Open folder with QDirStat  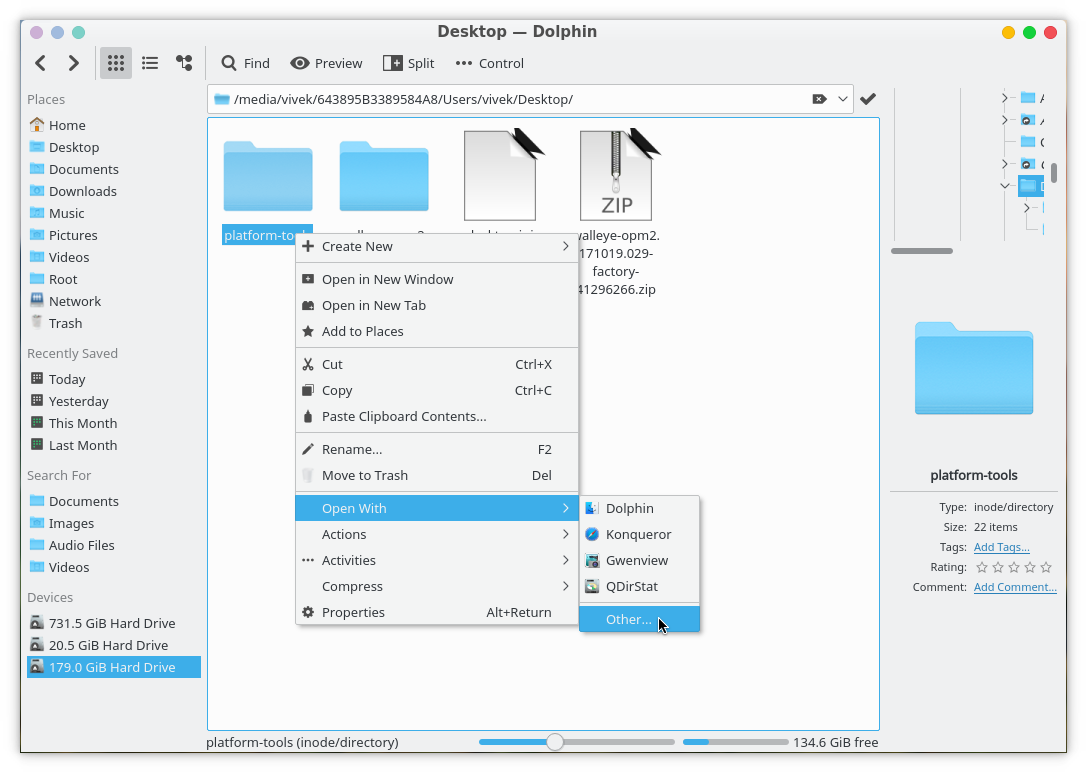tap(639, 587)
